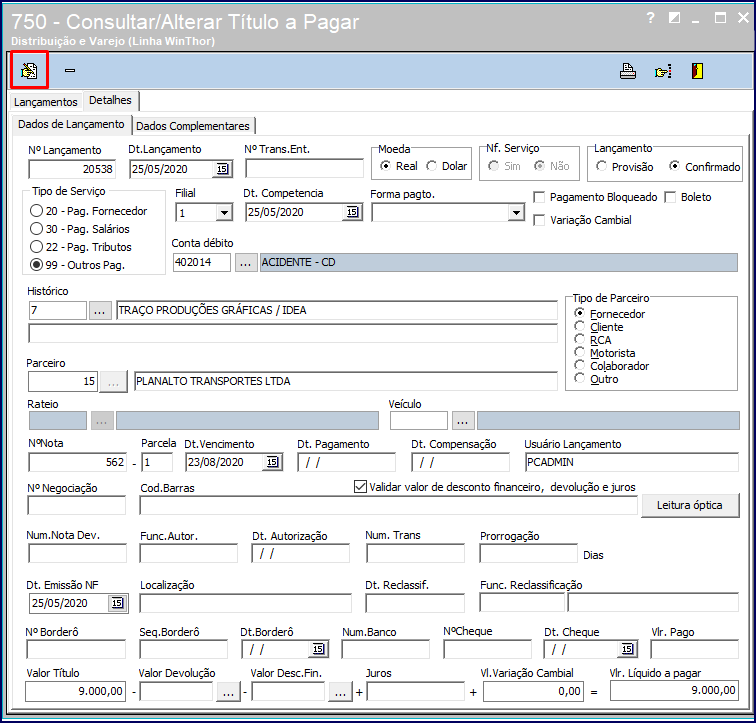Click the Conta débito code field

click(x=202, y=262)
